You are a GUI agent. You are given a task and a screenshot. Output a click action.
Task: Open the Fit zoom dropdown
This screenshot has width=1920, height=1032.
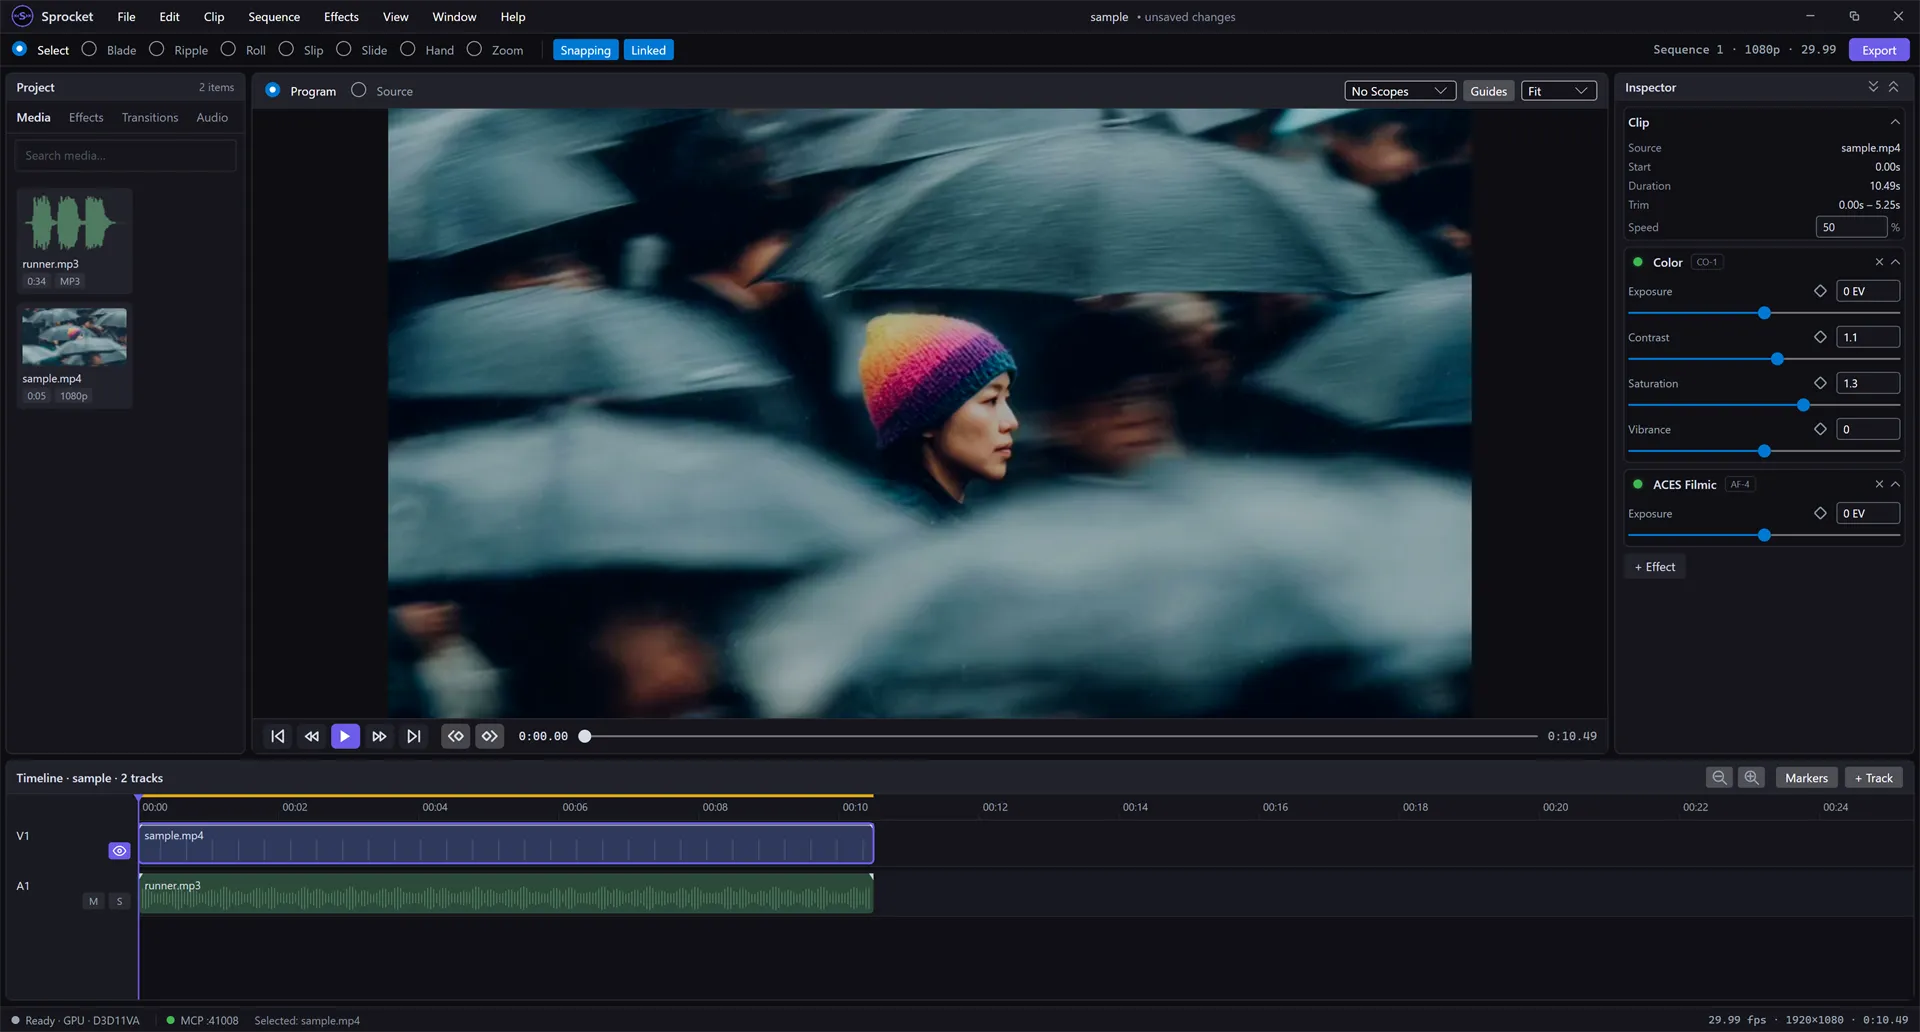[1558, 91]
